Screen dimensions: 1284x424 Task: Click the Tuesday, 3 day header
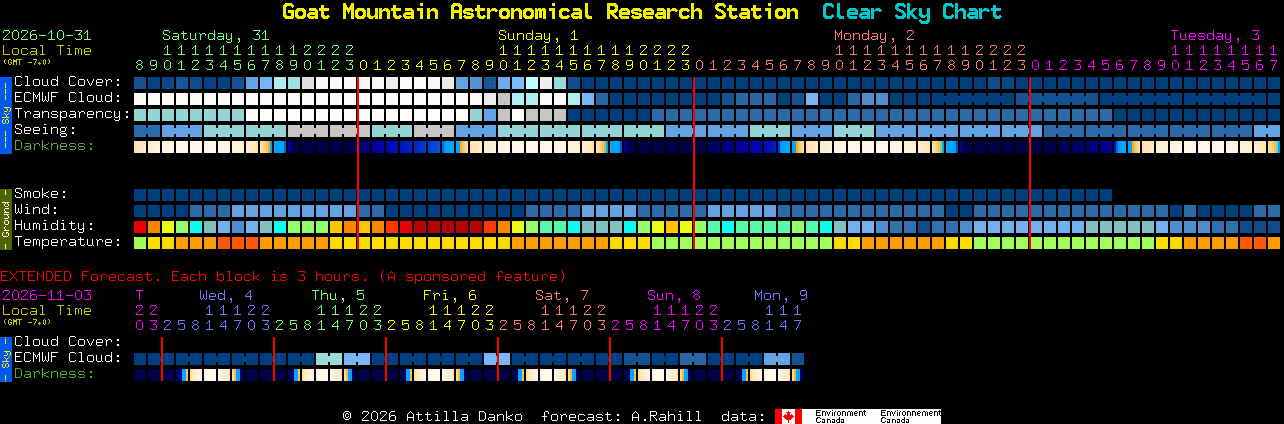1215,35
